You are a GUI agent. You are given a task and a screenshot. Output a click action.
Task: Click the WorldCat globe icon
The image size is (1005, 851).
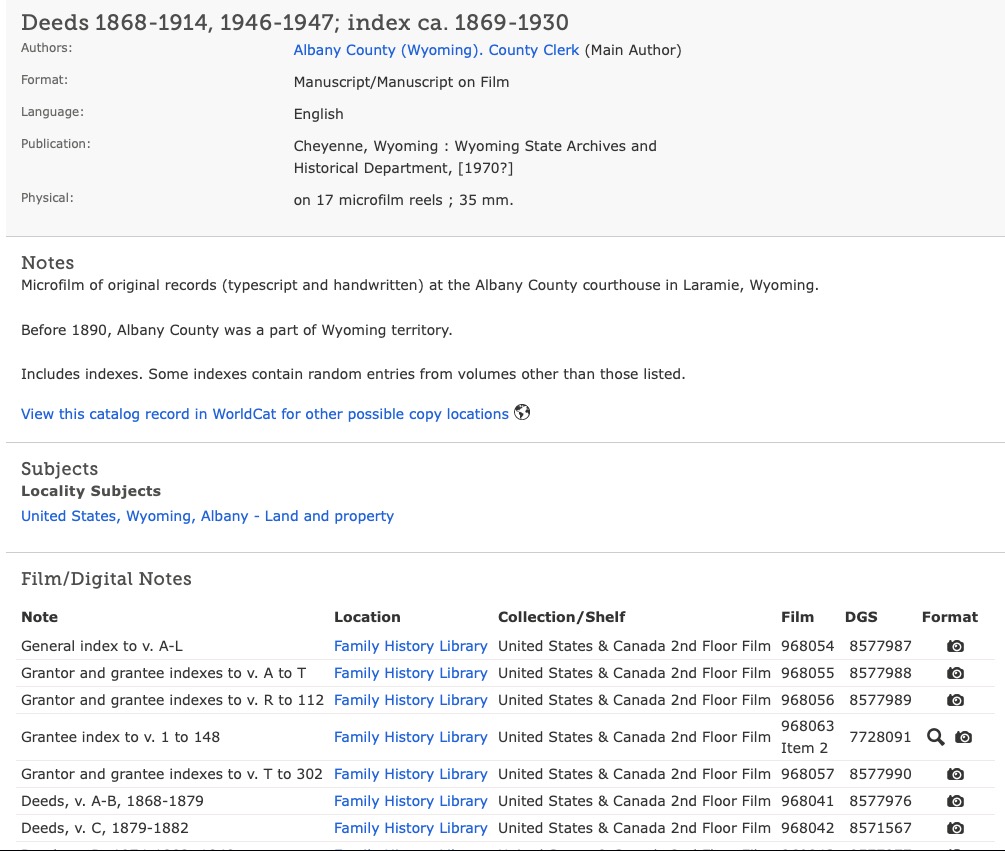click(522, 413)
